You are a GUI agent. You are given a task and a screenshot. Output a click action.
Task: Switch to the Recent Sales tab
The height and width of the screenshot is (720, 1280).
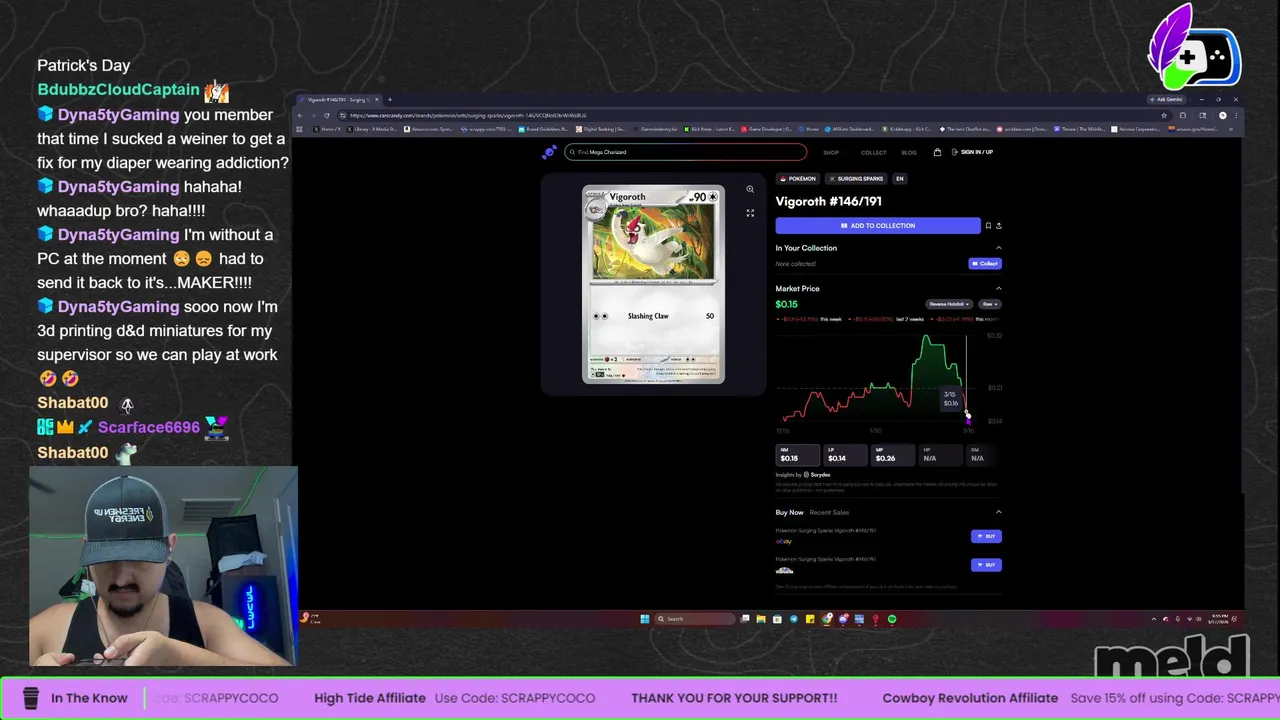pyautogui.click(x=829, y=513)
